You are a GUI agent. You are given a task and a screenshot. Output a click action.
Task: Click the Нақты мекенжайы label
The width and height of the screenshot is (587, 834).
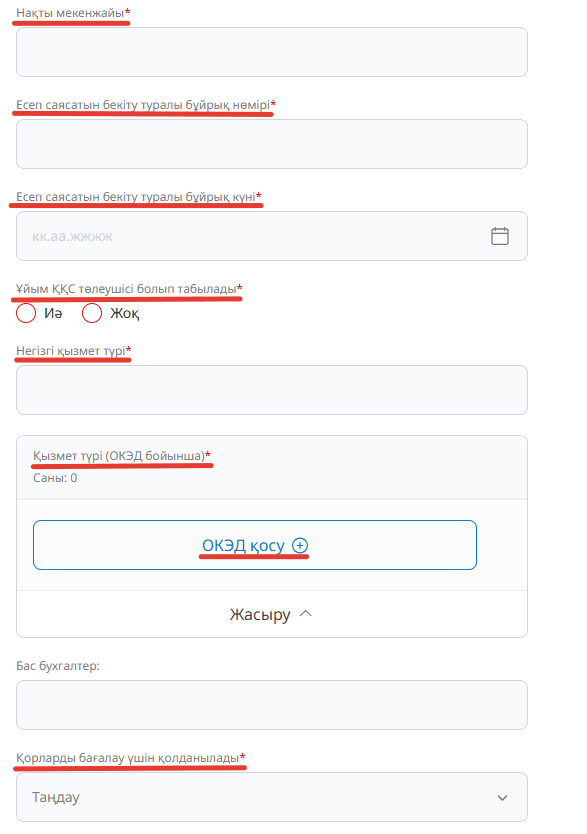[73, 13]
